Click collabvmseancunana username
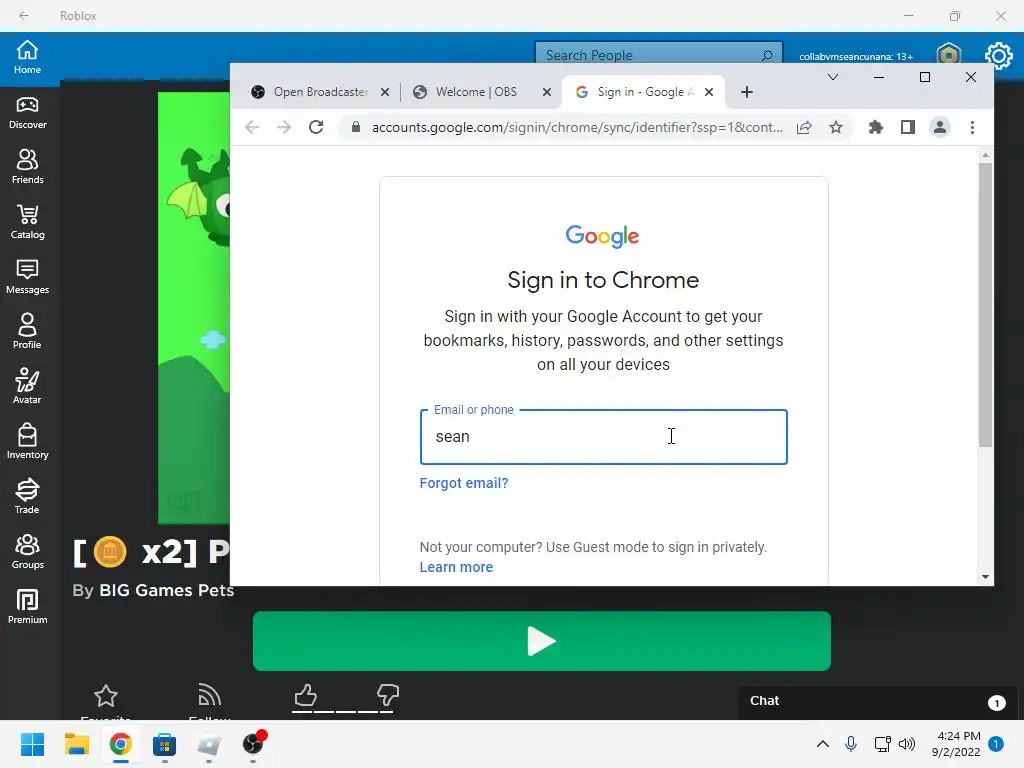1024x768 pixels. (856, 56)
